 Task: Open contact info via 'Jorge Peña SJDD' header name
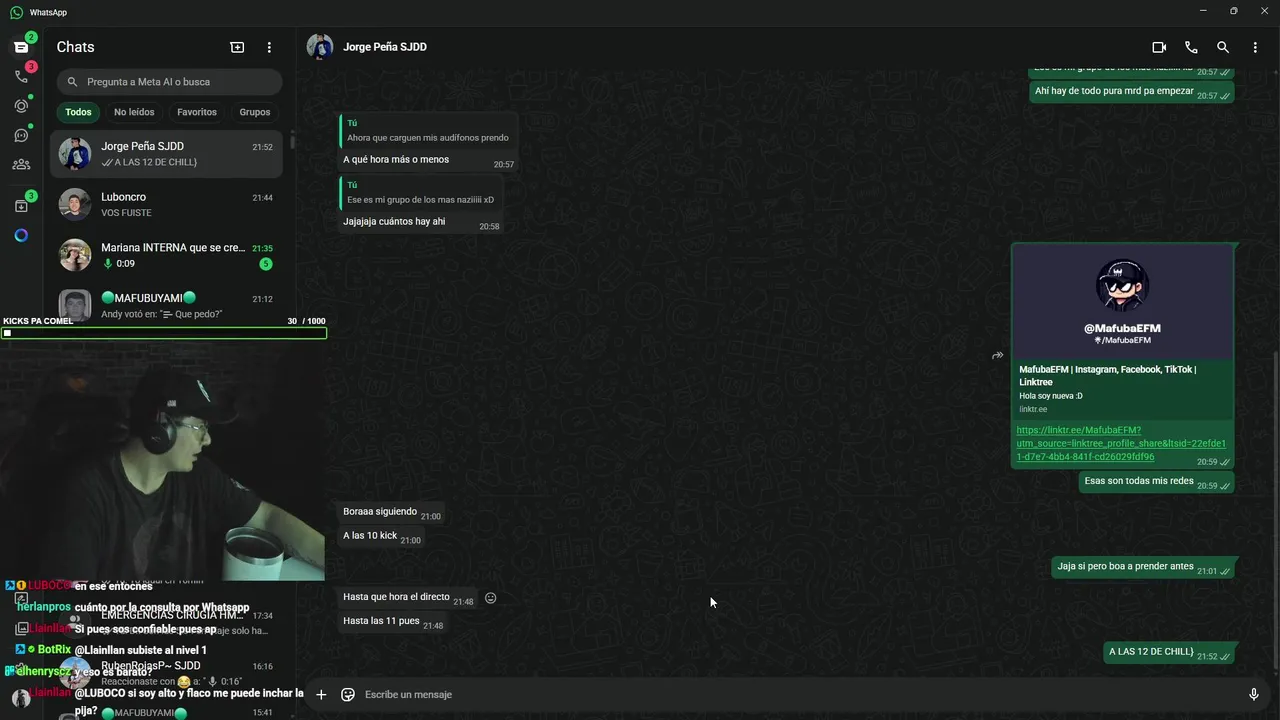[385, 47]
